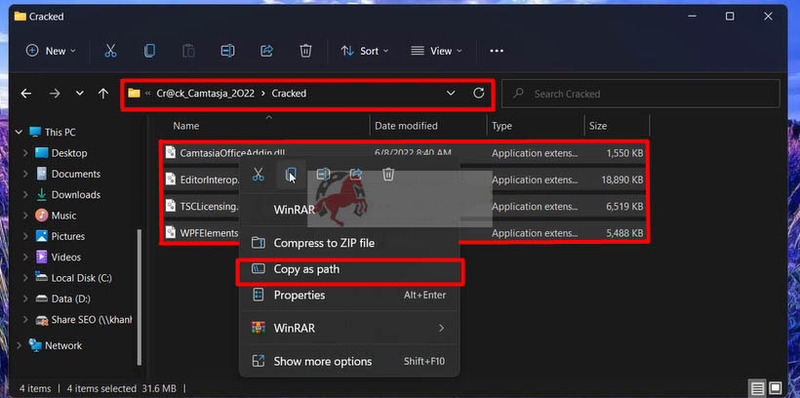The width and height of the screenshot is (800, 398).
Task: Click the 6/8/2022 8:40 AM date cell
Action: [x=413, y=153]
